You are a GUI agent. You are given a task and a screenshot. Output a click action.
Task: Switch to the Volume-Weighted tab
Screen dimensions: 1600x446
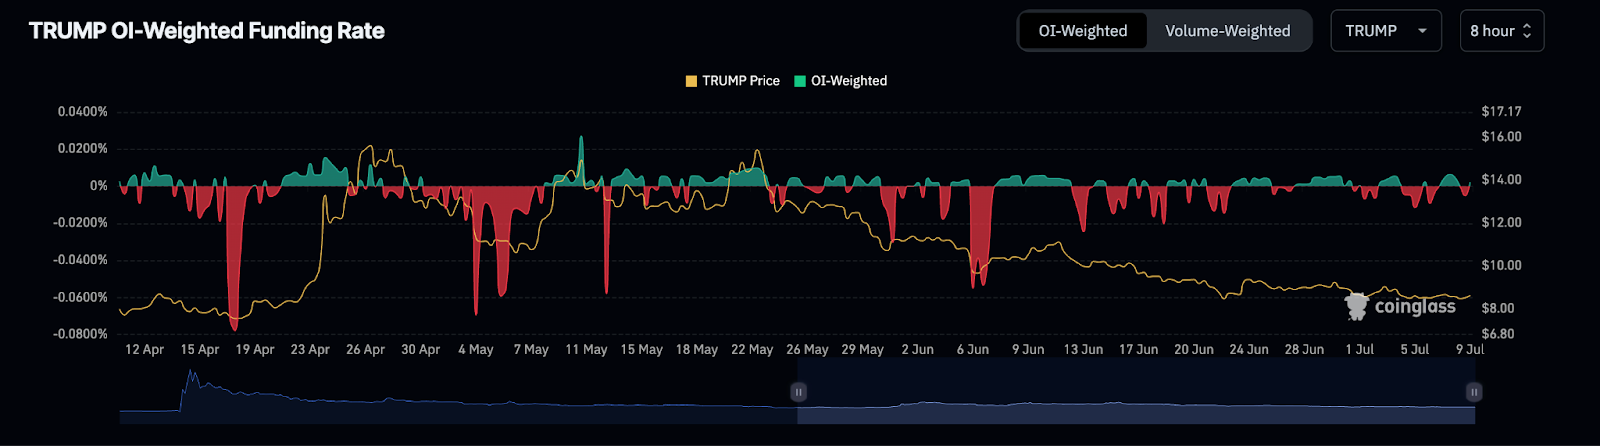(x=1227, y=31)
